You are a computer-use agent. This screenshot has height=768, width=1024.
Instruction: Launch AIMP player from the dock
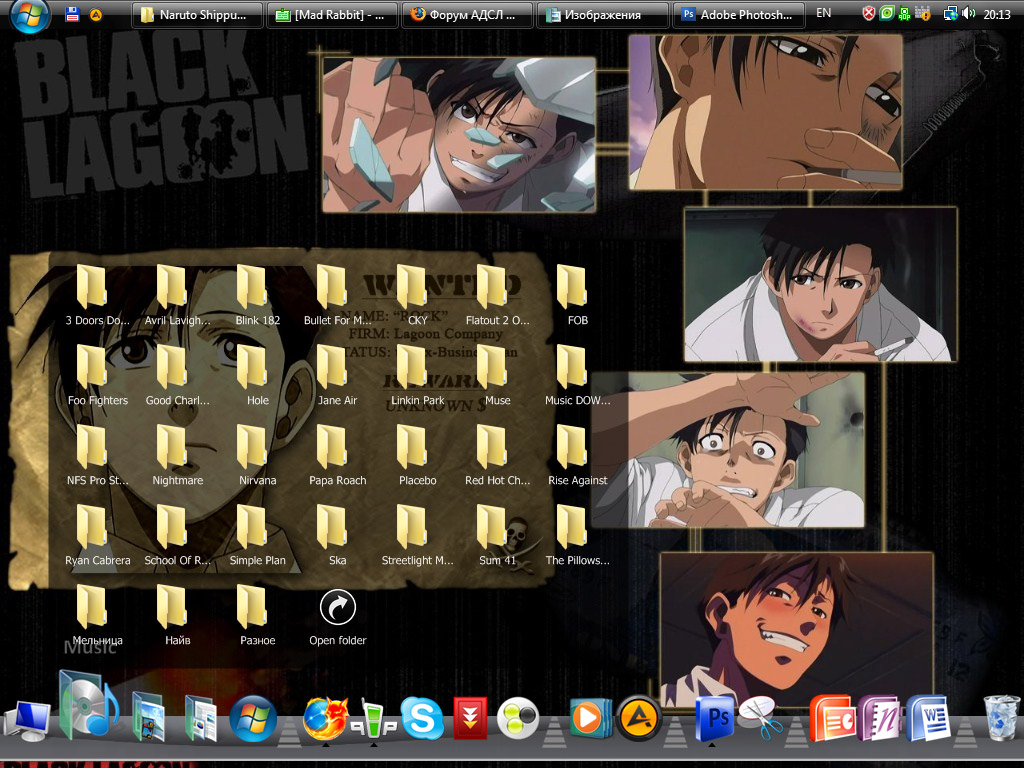(637, 718)
